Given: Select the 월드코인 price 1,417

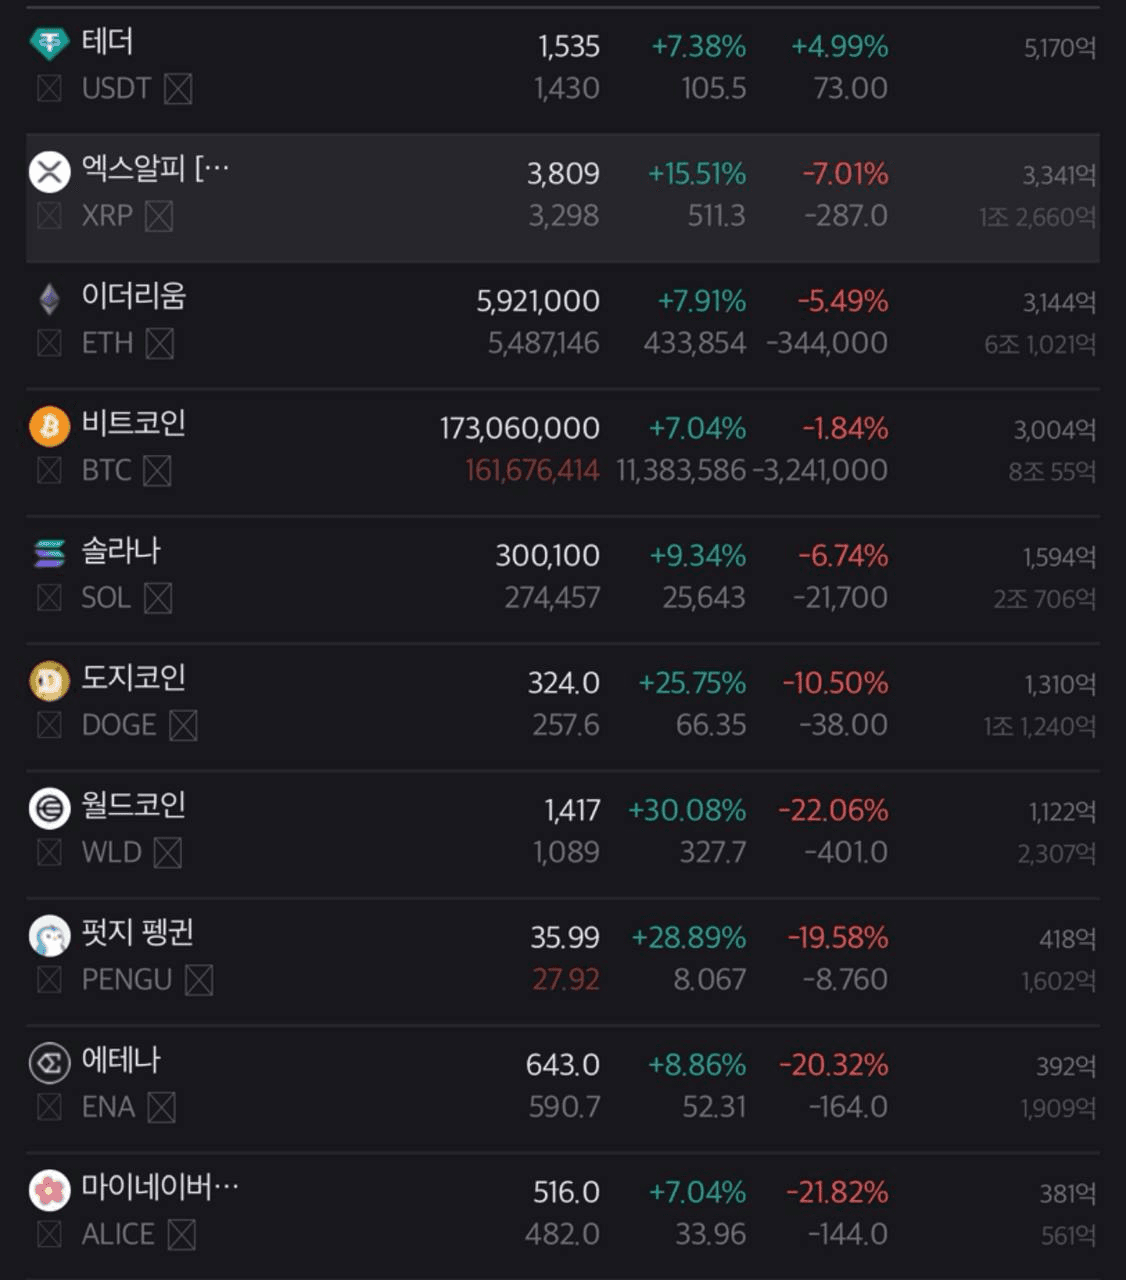Looking at the screenshot, I should click(x=572, y=810).
